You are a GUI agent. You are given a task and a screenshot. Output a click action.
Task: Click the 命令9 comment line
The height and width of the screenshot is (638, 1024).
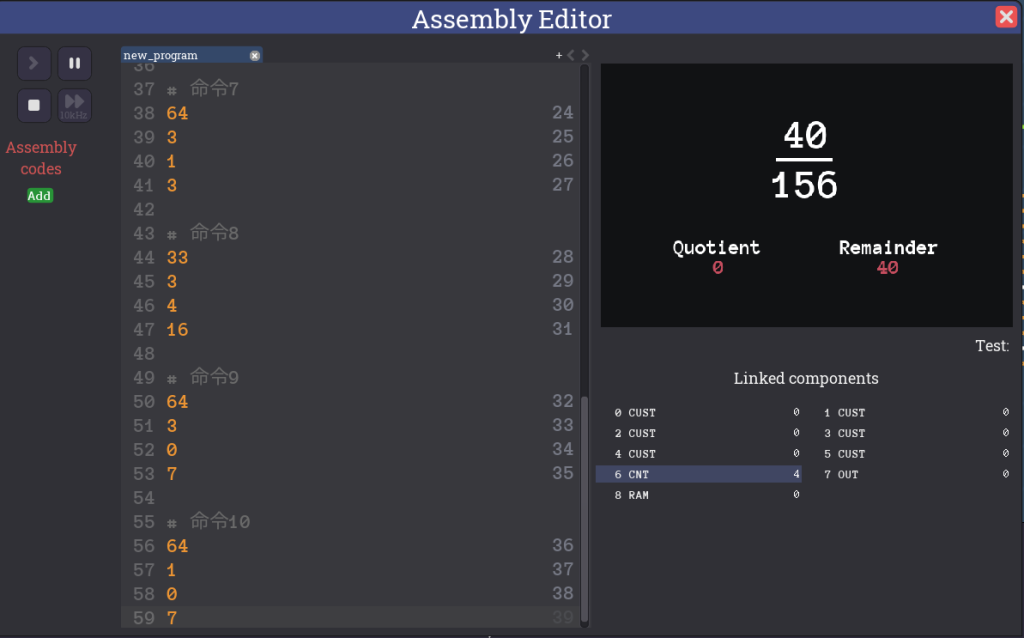[215, 378]
